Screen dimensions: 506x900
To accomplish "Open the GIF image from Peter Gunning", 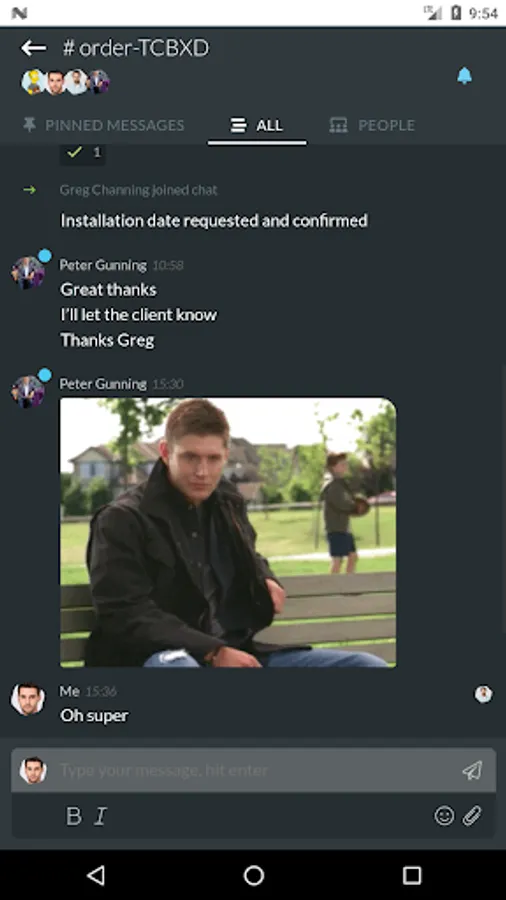I will click(228, 532).
